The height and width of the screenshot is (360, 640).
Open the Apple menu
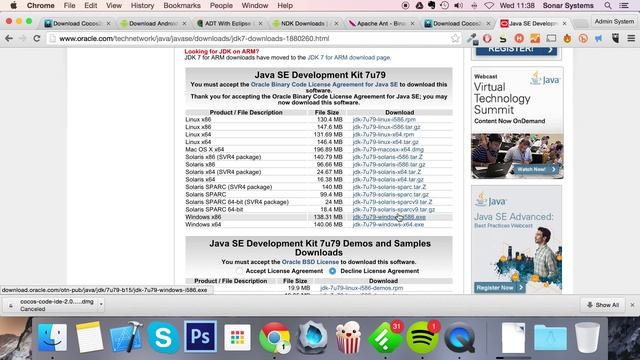[13, 5]
